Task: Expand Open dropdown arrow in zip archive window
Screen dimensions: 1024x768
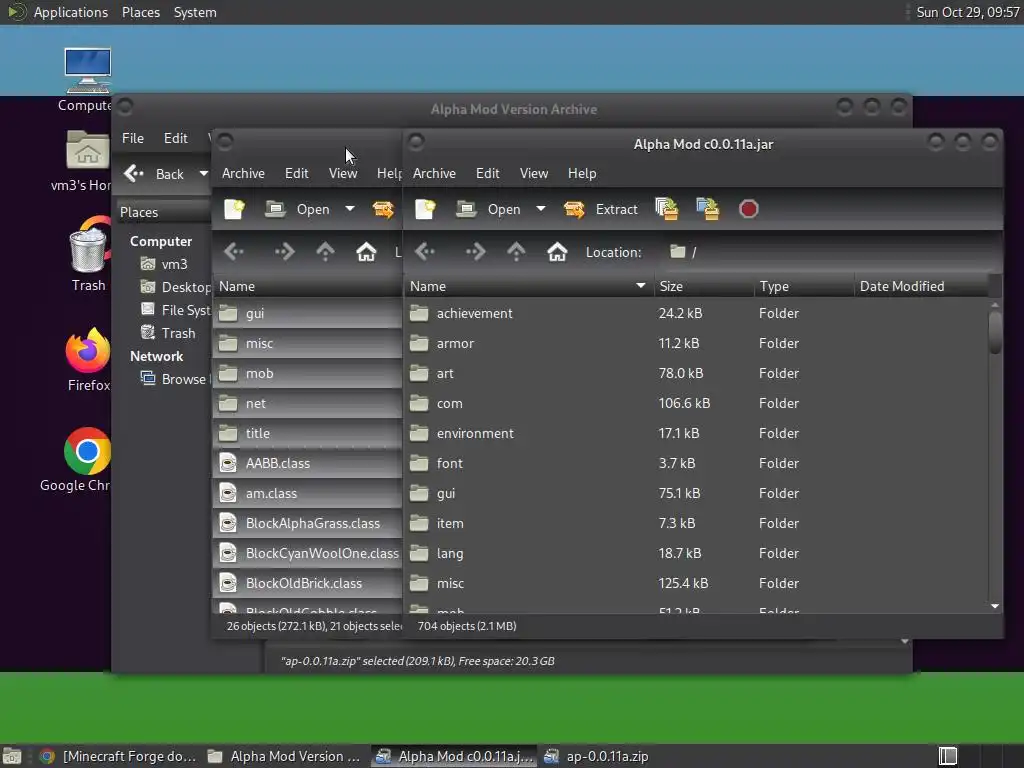Action: point(350,209)
